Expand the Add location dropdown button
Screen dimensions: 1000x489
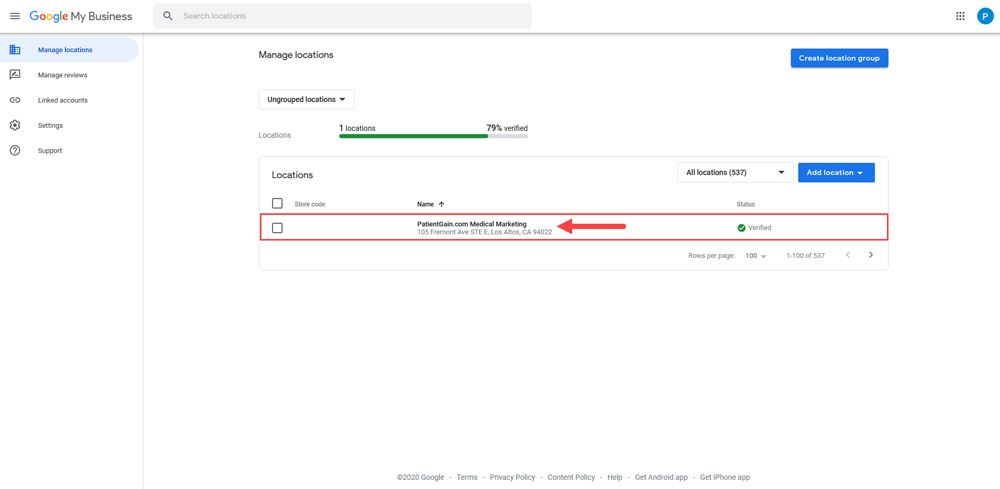(836, 172)
